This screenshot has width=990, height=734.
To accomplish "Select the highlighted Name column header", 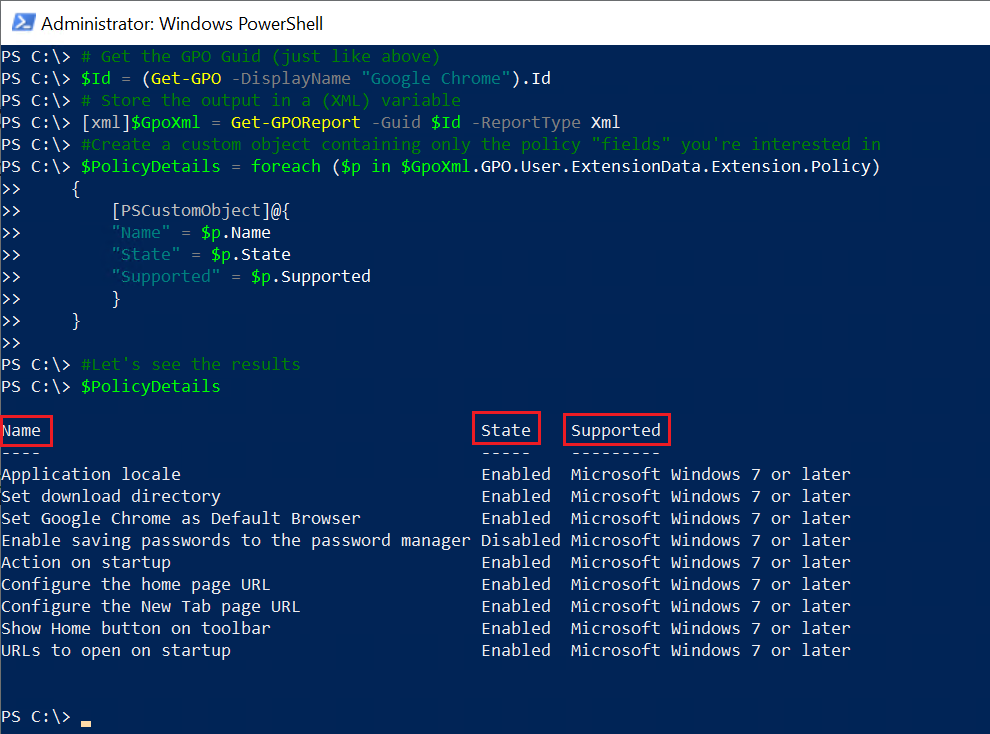I will (x=25, y=430).
